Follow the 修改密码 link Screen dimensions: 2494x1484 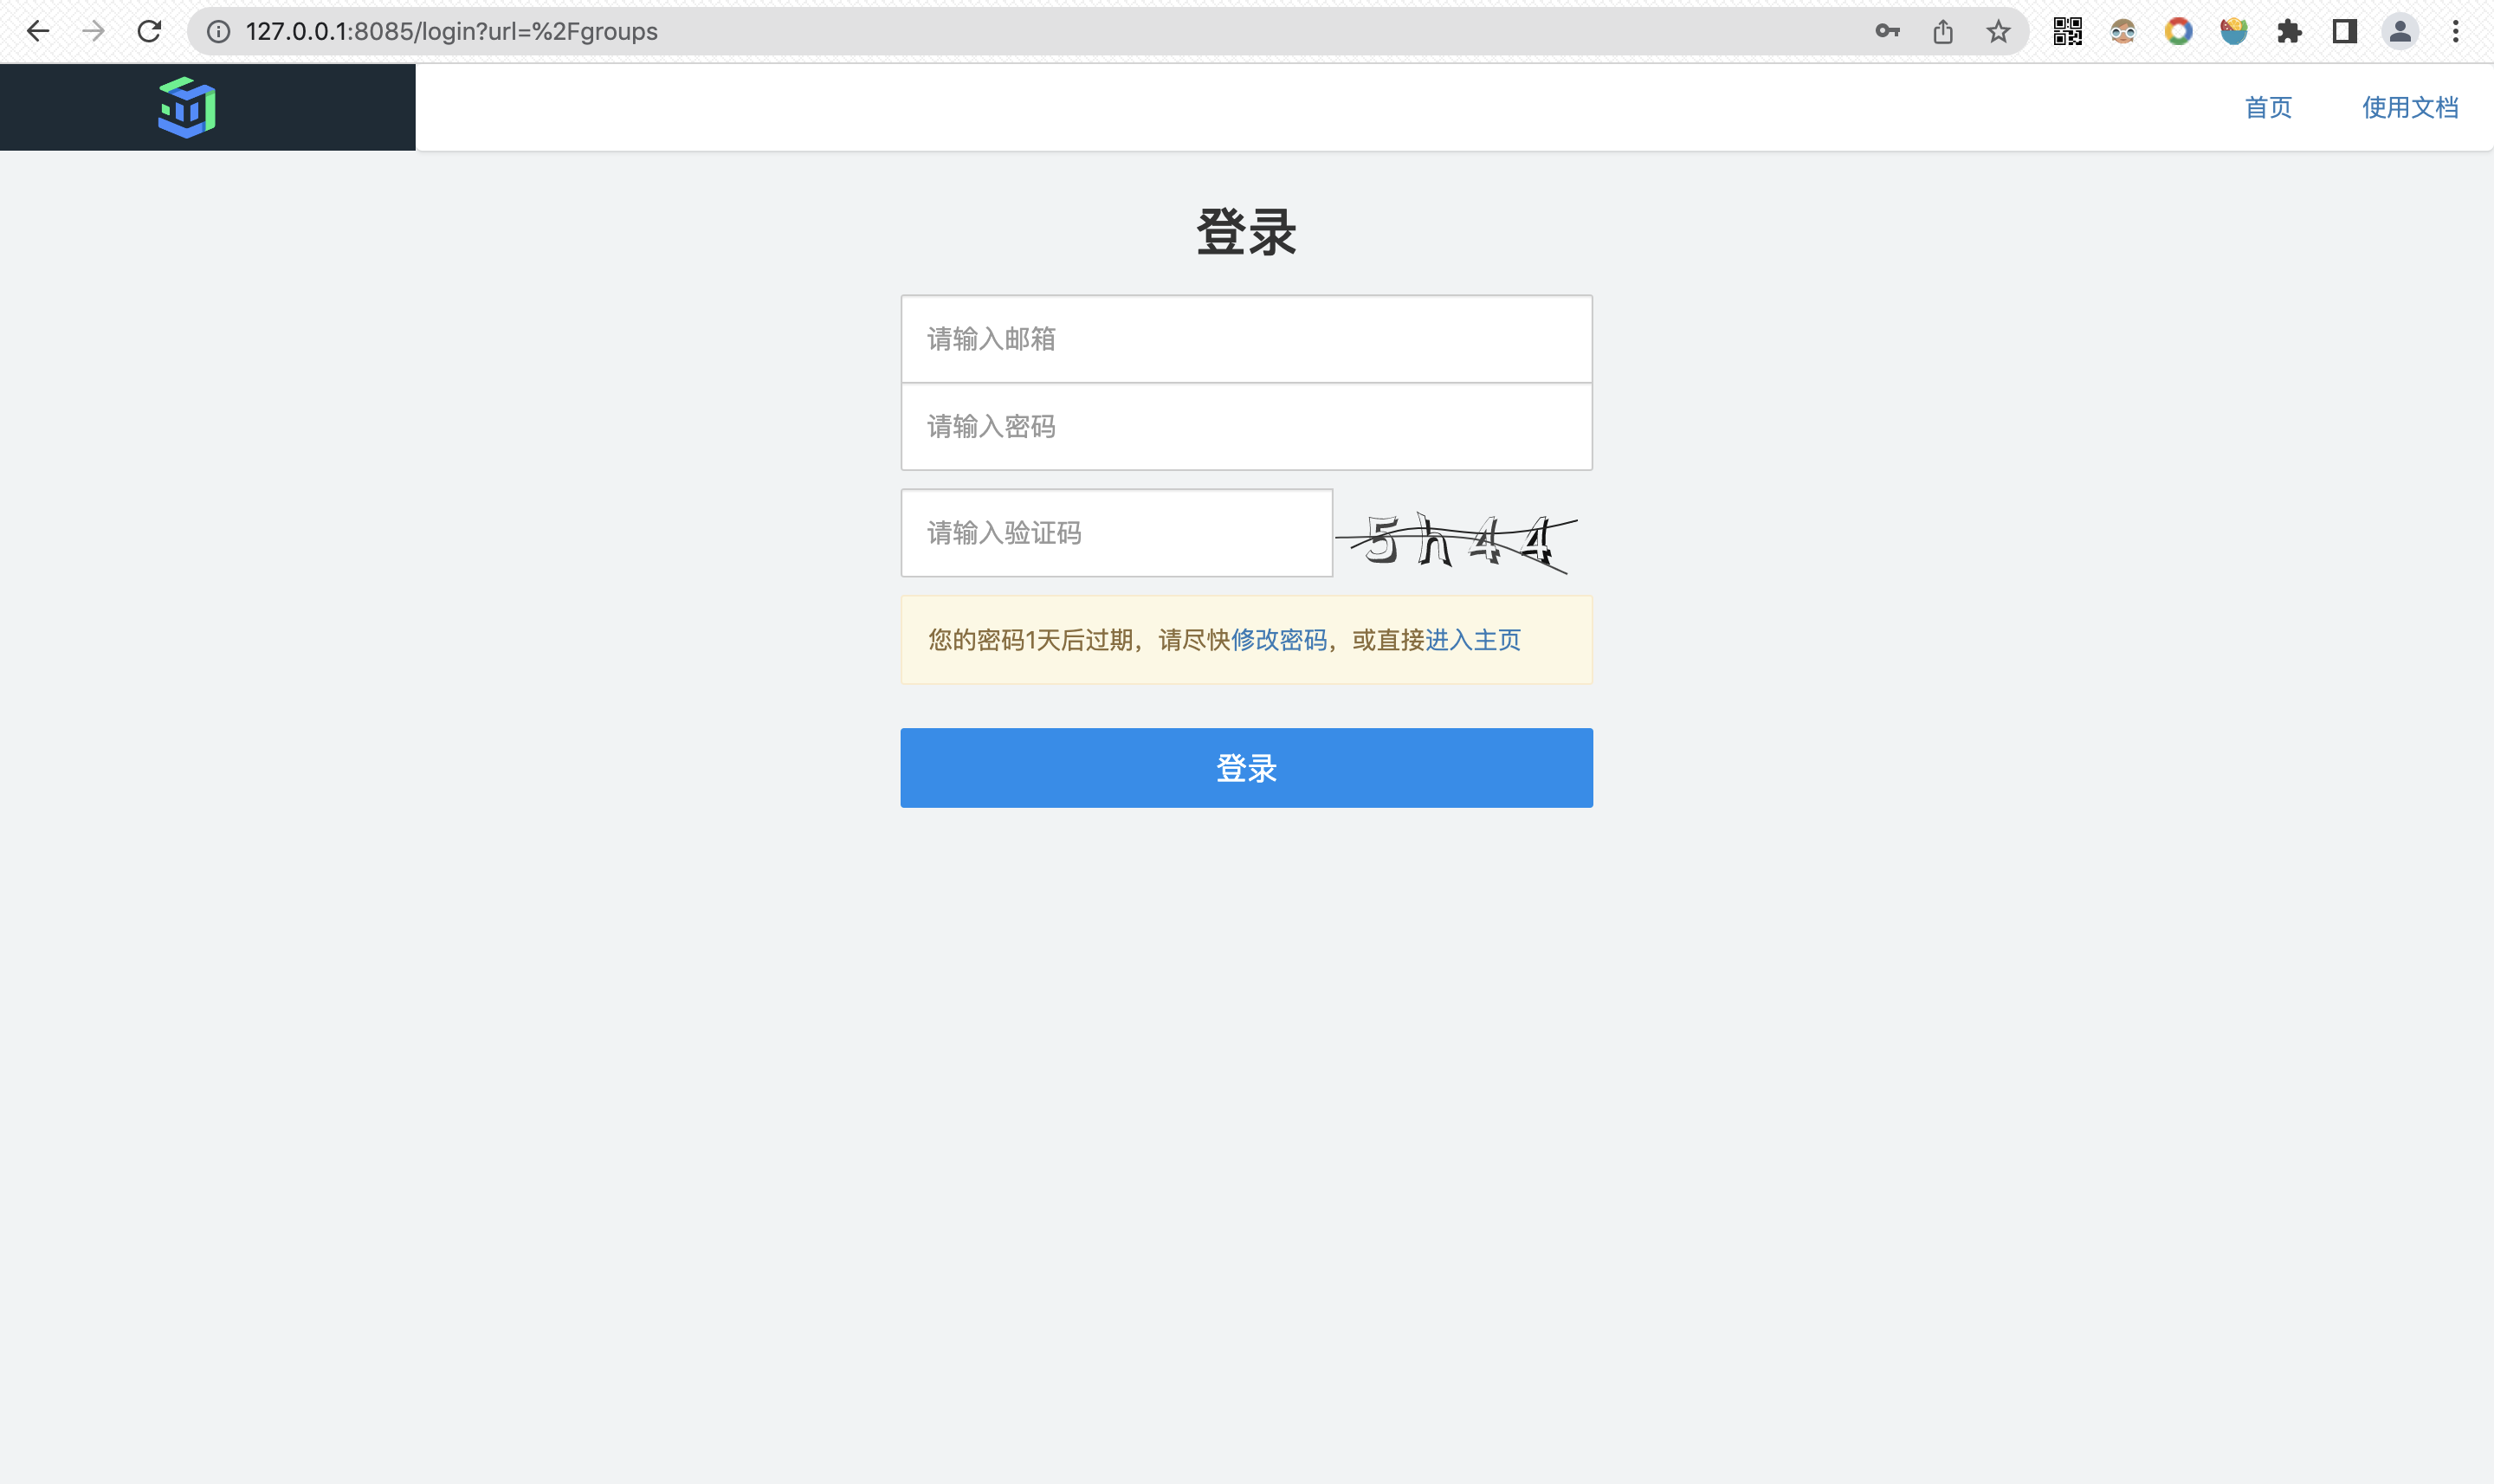pyautogui.click(x=1279, y=640)
